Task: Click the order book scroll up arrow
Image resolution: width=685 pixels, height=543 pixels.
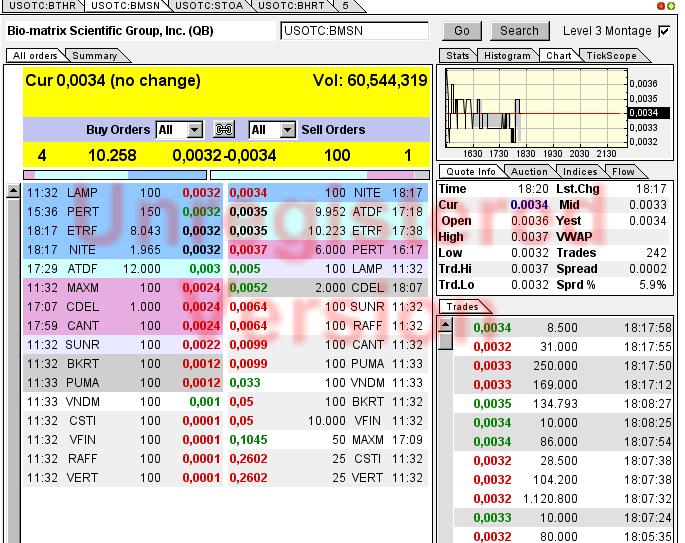Action: (x=14, y=191)
